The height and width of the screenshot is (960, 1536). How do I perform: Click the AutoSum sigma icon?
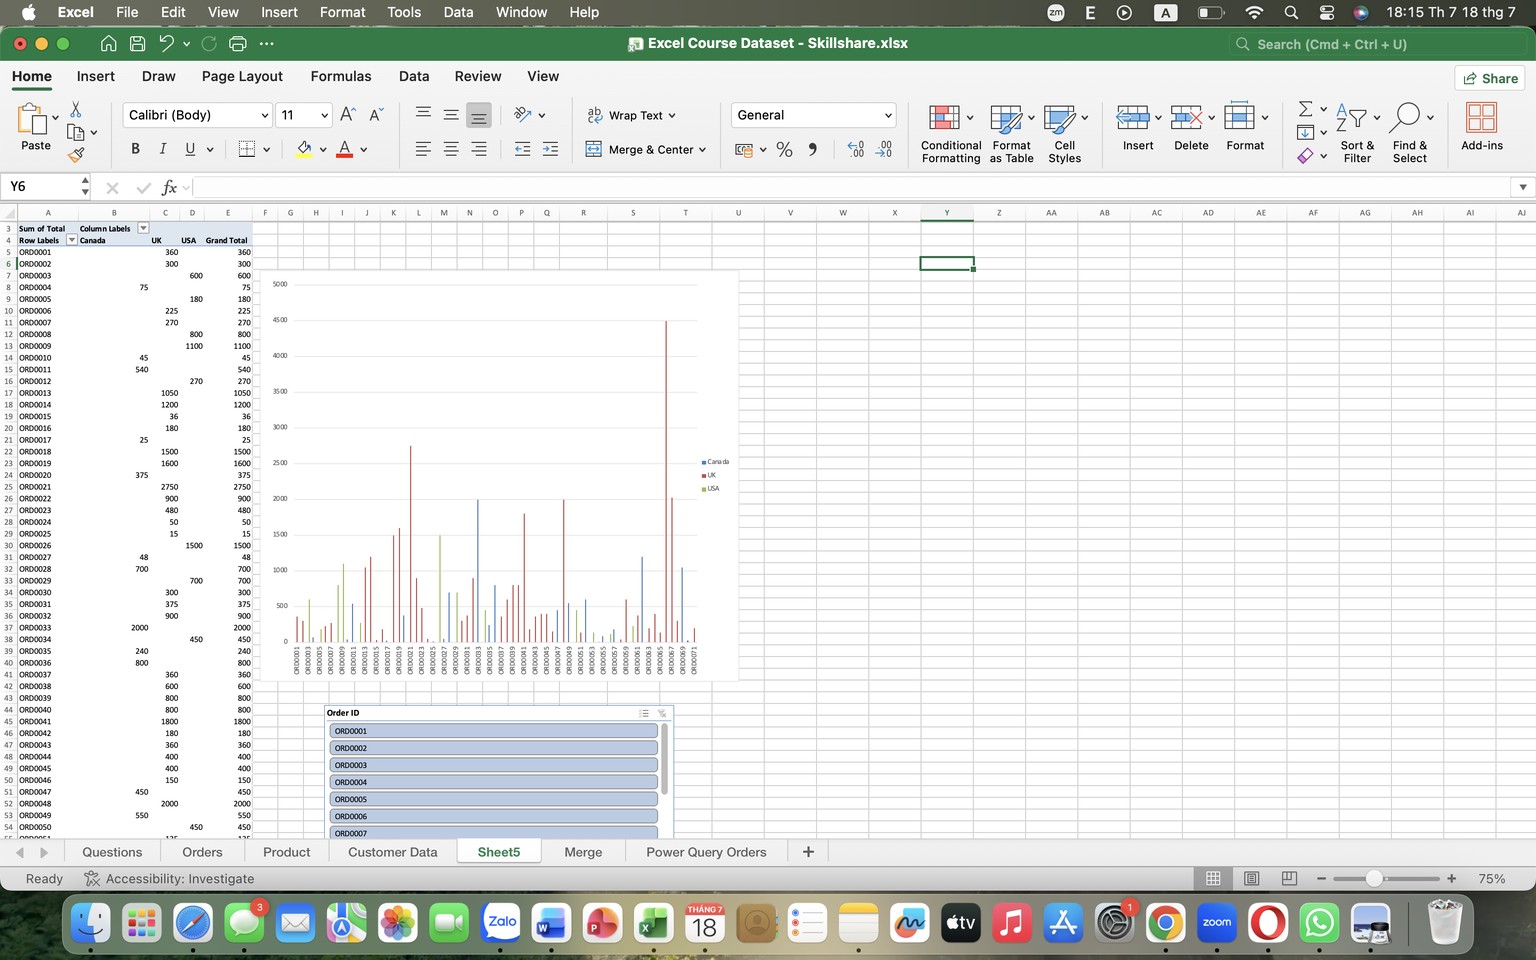tap(1305, 109)
